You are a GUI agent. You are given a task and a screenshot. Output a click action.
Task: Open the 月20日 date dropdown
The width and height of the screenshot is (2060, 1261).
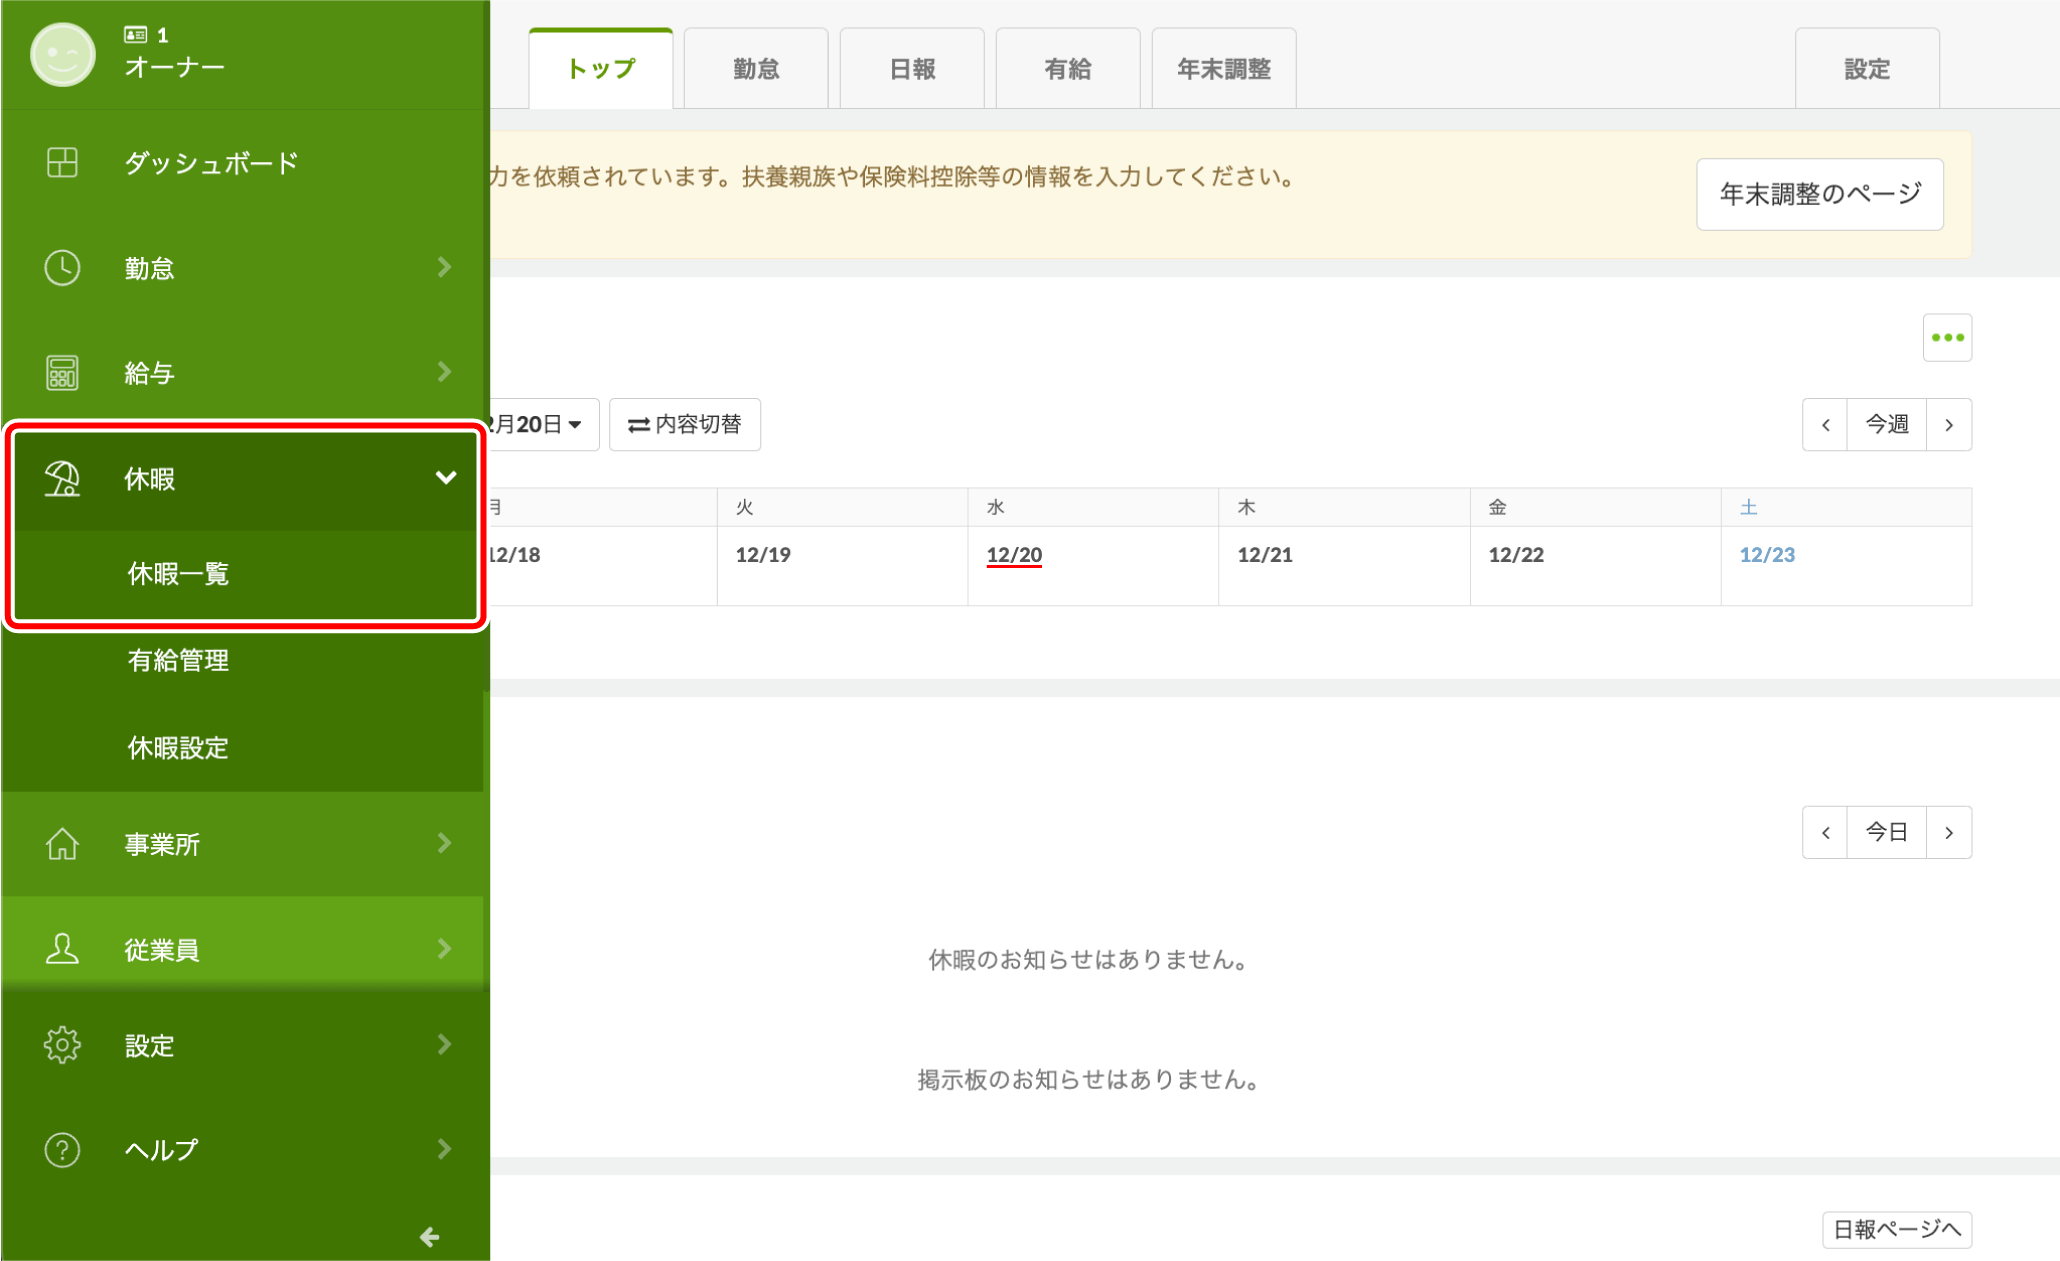click(540, 425)
